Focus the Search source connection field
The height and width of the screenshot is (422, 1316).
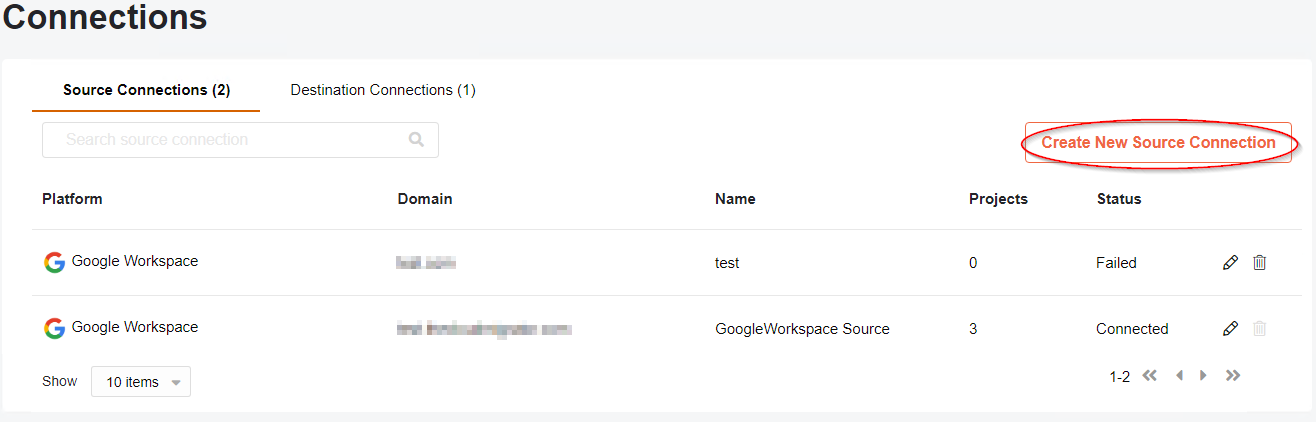pyautogui.click(x=240, y=140)
